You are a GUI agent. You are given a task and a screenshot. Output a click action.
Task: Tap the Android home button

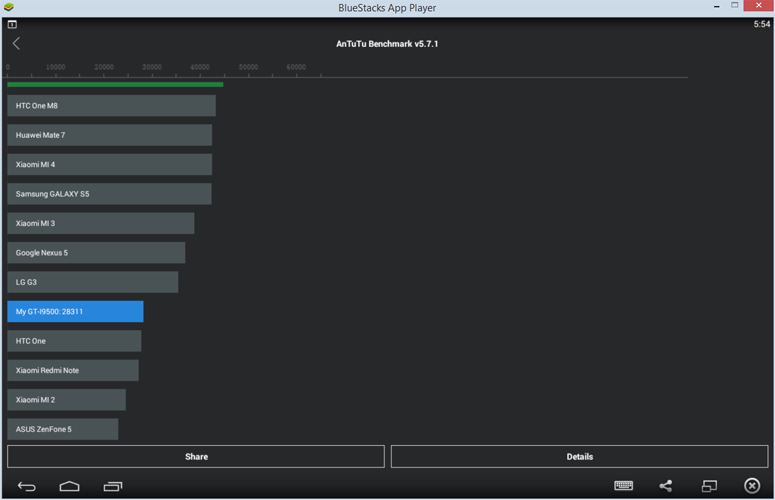[69, 487]
